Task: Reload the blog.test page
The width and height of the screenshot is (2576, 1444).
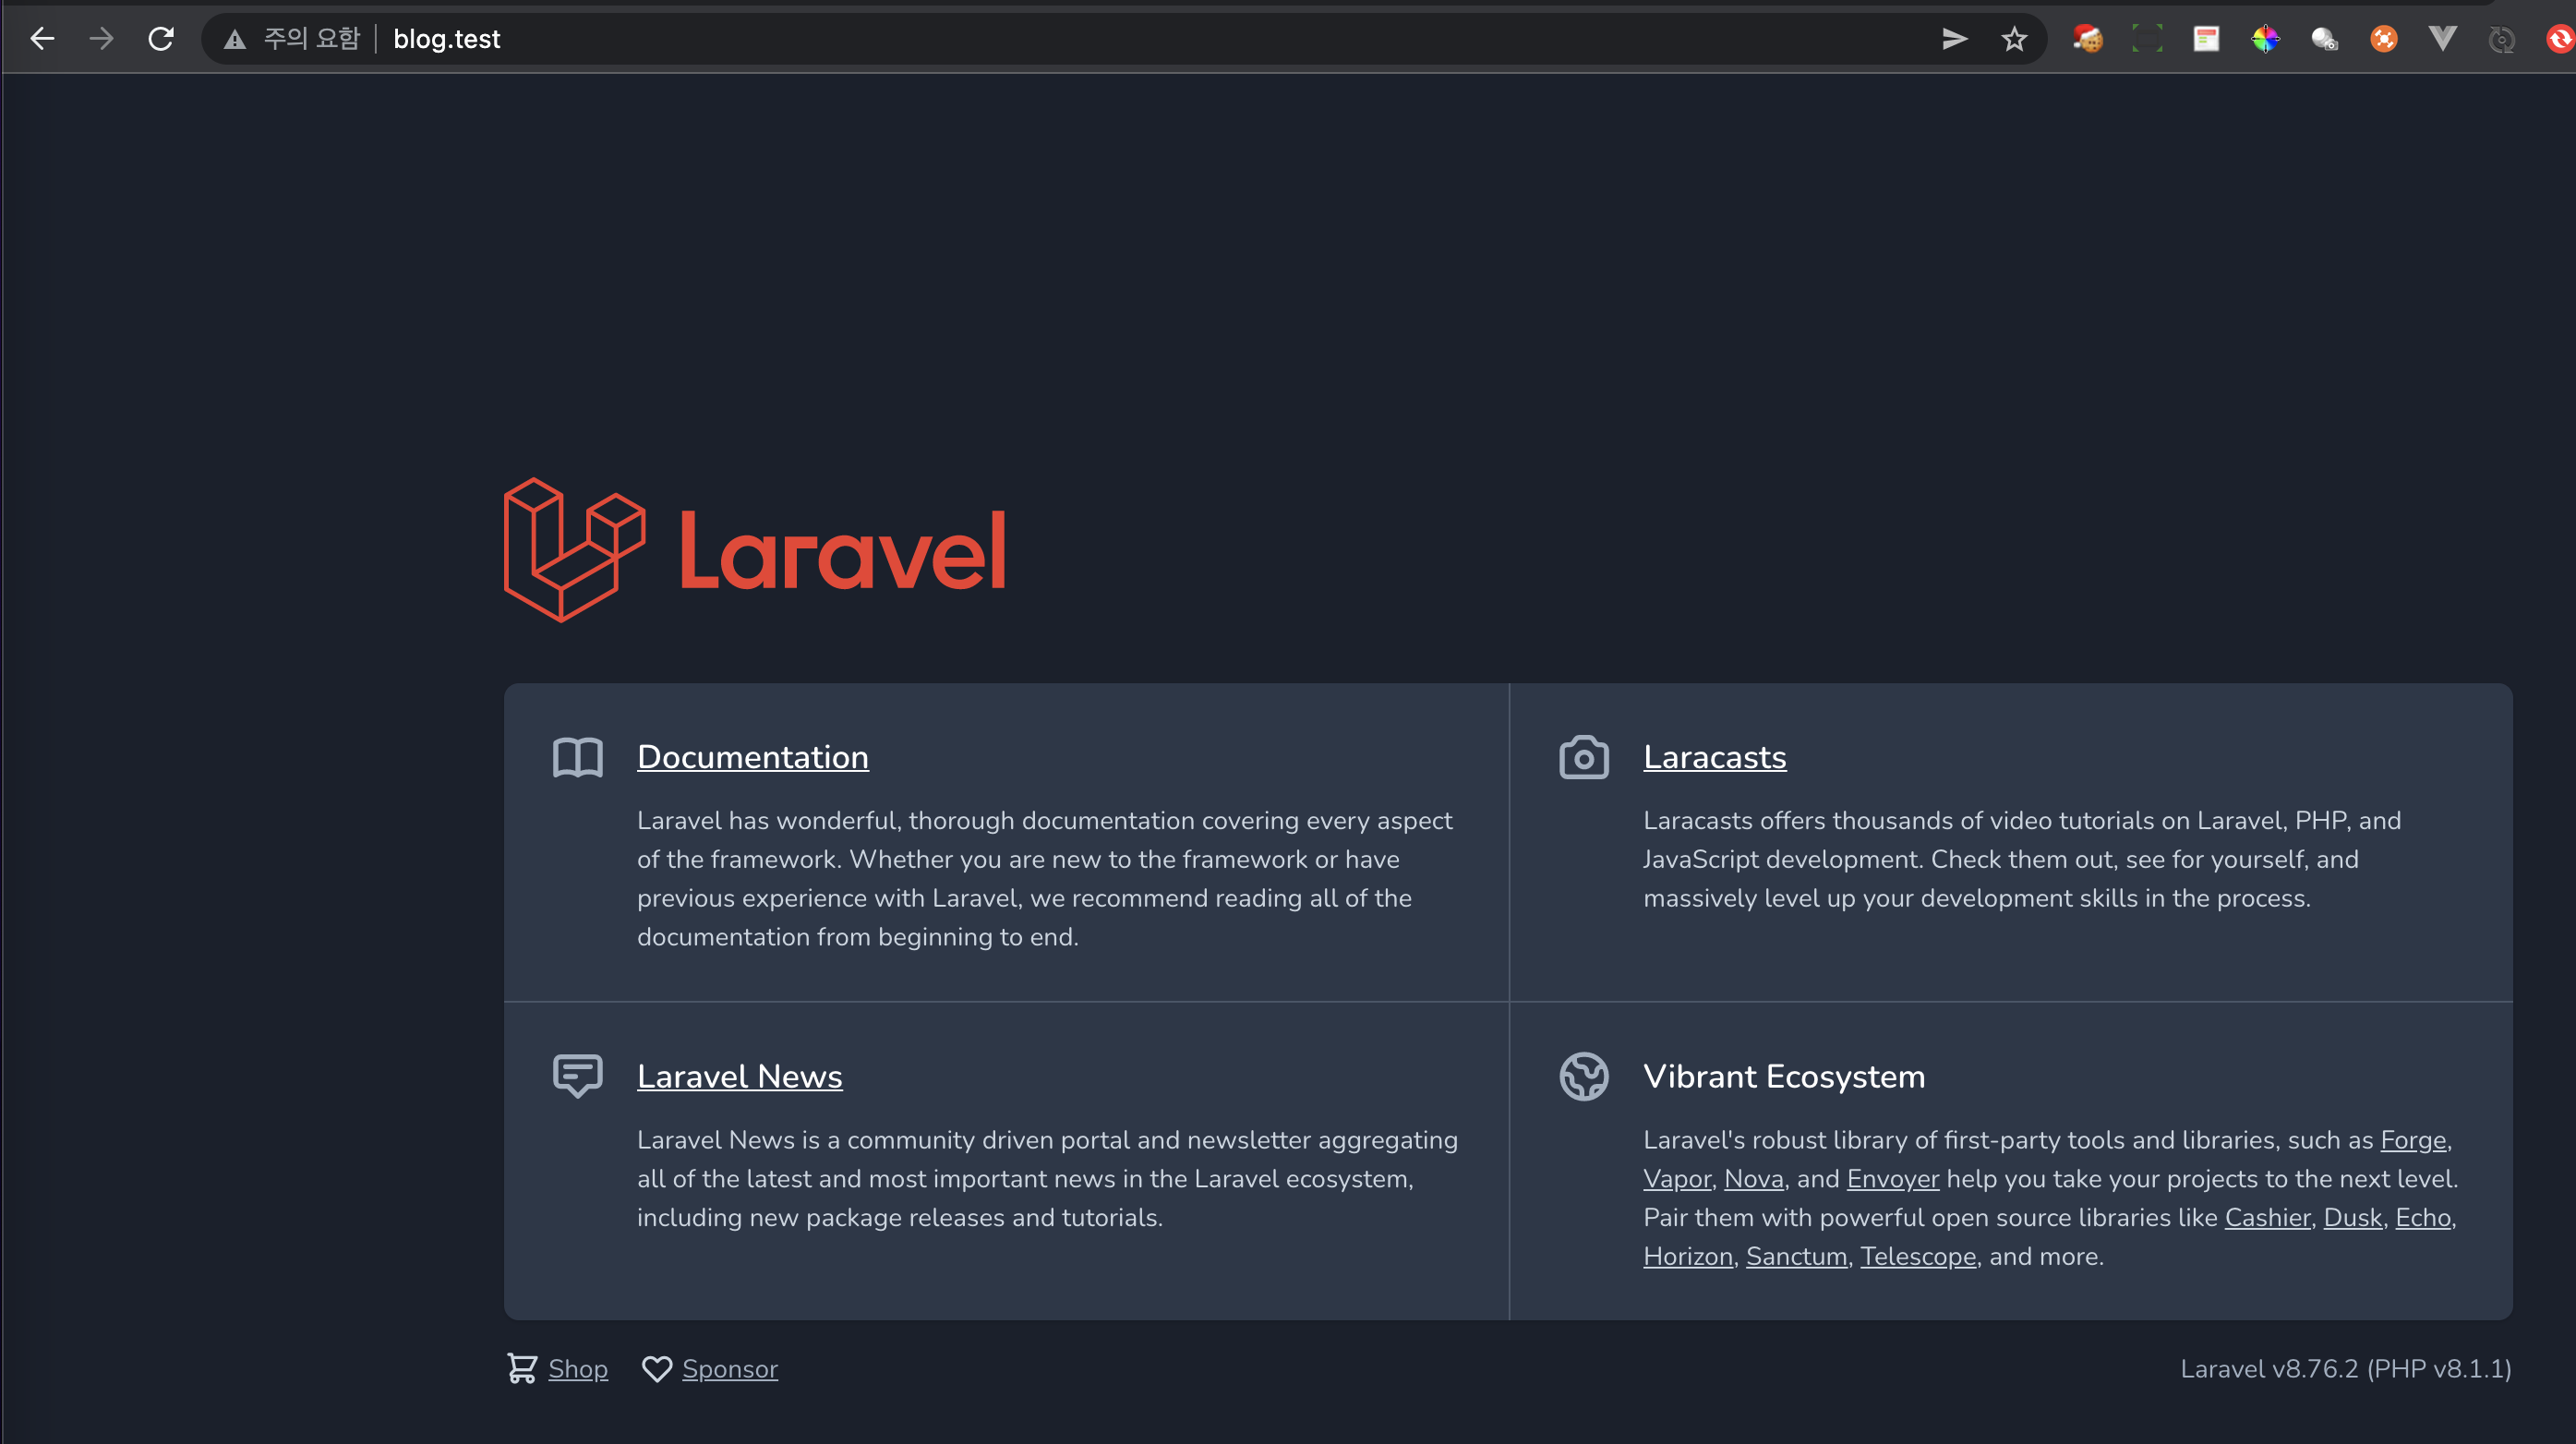Action: click(161, 39)
